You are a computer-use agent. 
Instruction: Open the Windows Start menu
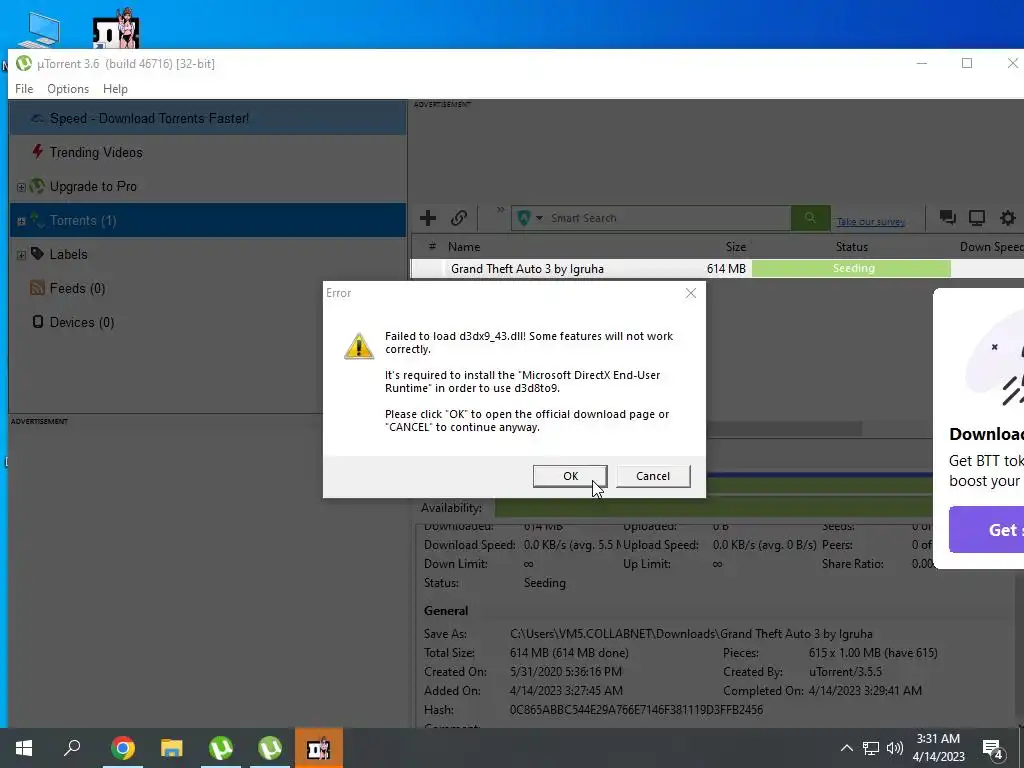[24, 748]
